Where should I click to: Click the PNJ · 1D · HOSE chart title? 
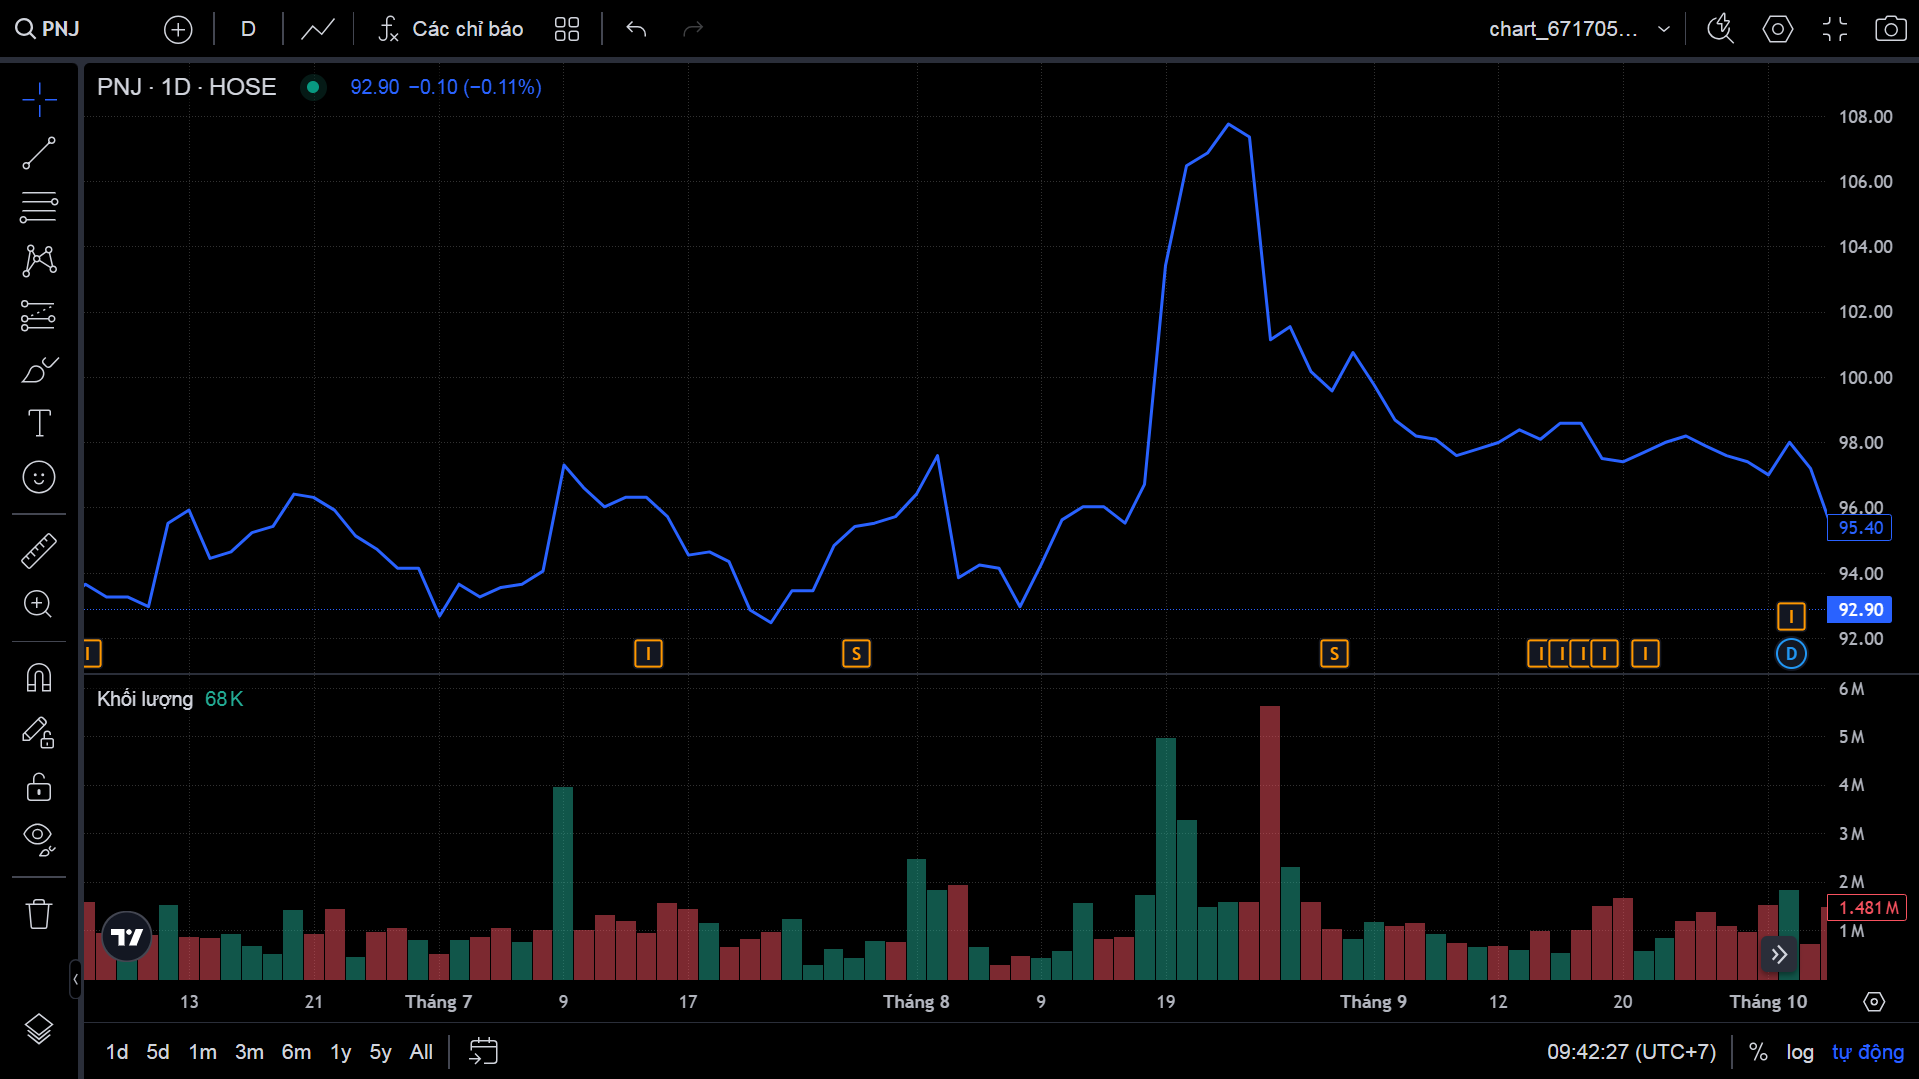point(187,87)
